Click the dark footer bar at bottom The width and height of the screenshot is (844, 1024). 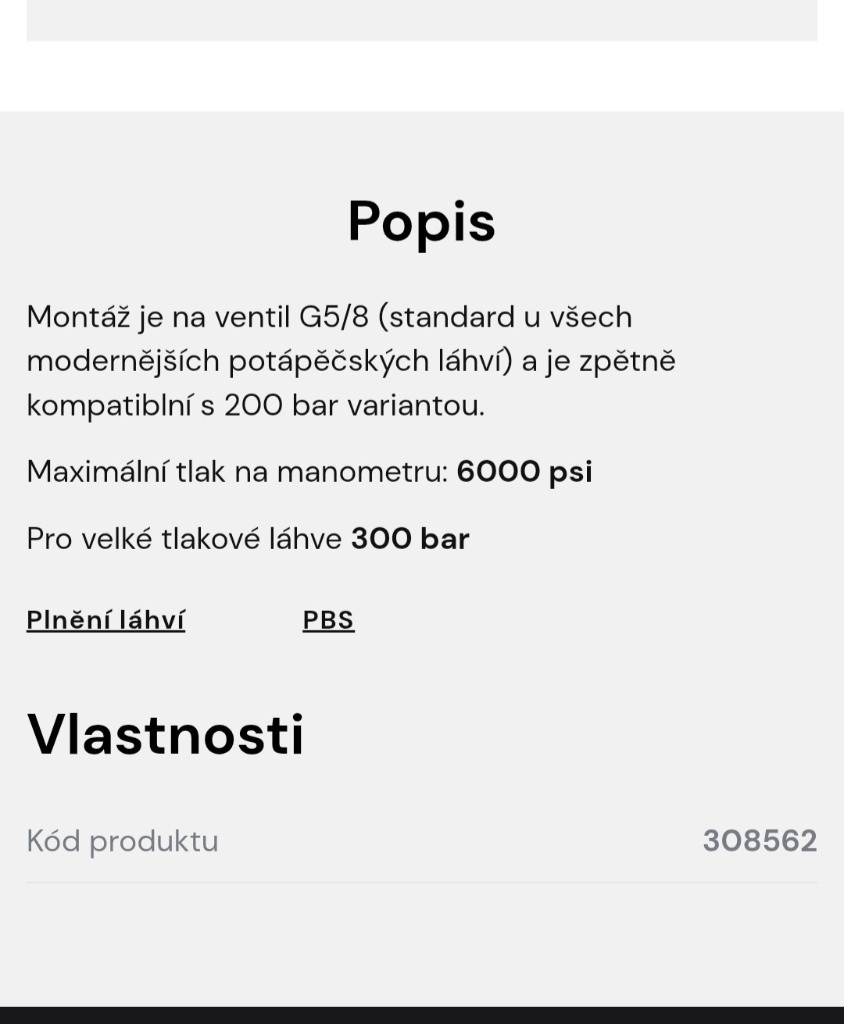click(422, 1014)
